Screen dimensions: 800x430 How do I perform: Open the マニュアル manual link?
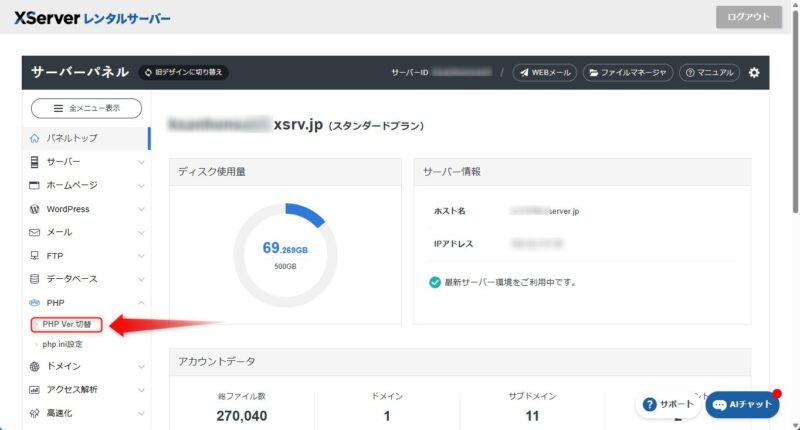coord(709,72)
